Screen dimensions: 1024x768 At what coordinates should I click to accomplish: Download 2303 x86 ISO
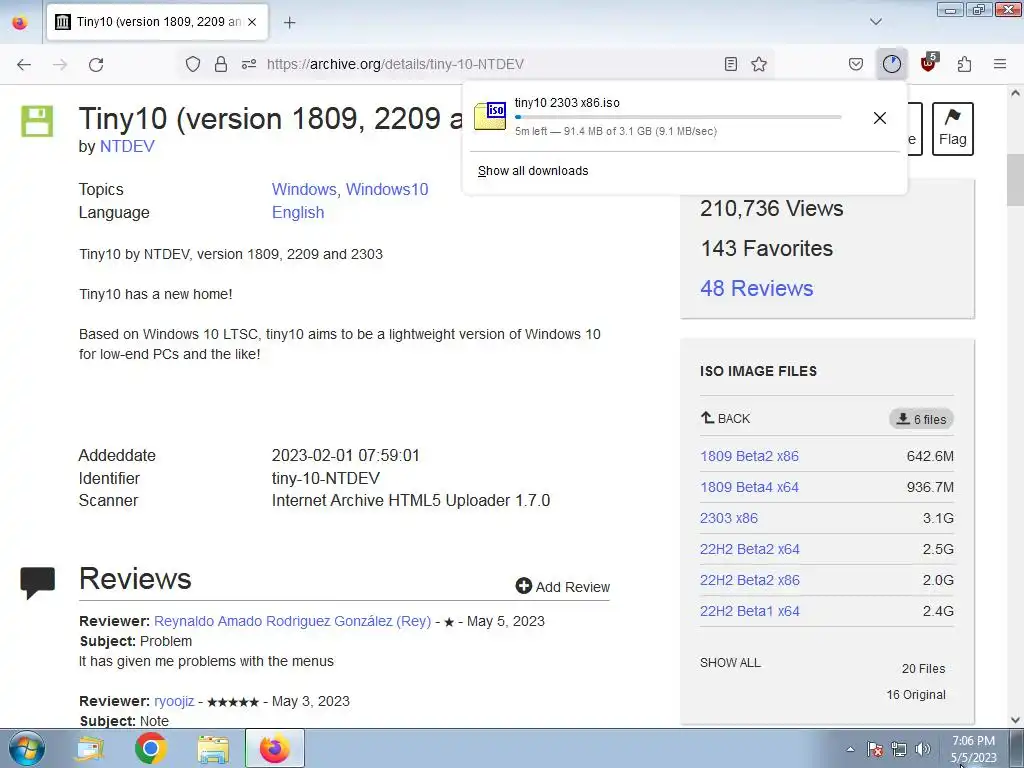pyautogui.click(x=729, y=518)
